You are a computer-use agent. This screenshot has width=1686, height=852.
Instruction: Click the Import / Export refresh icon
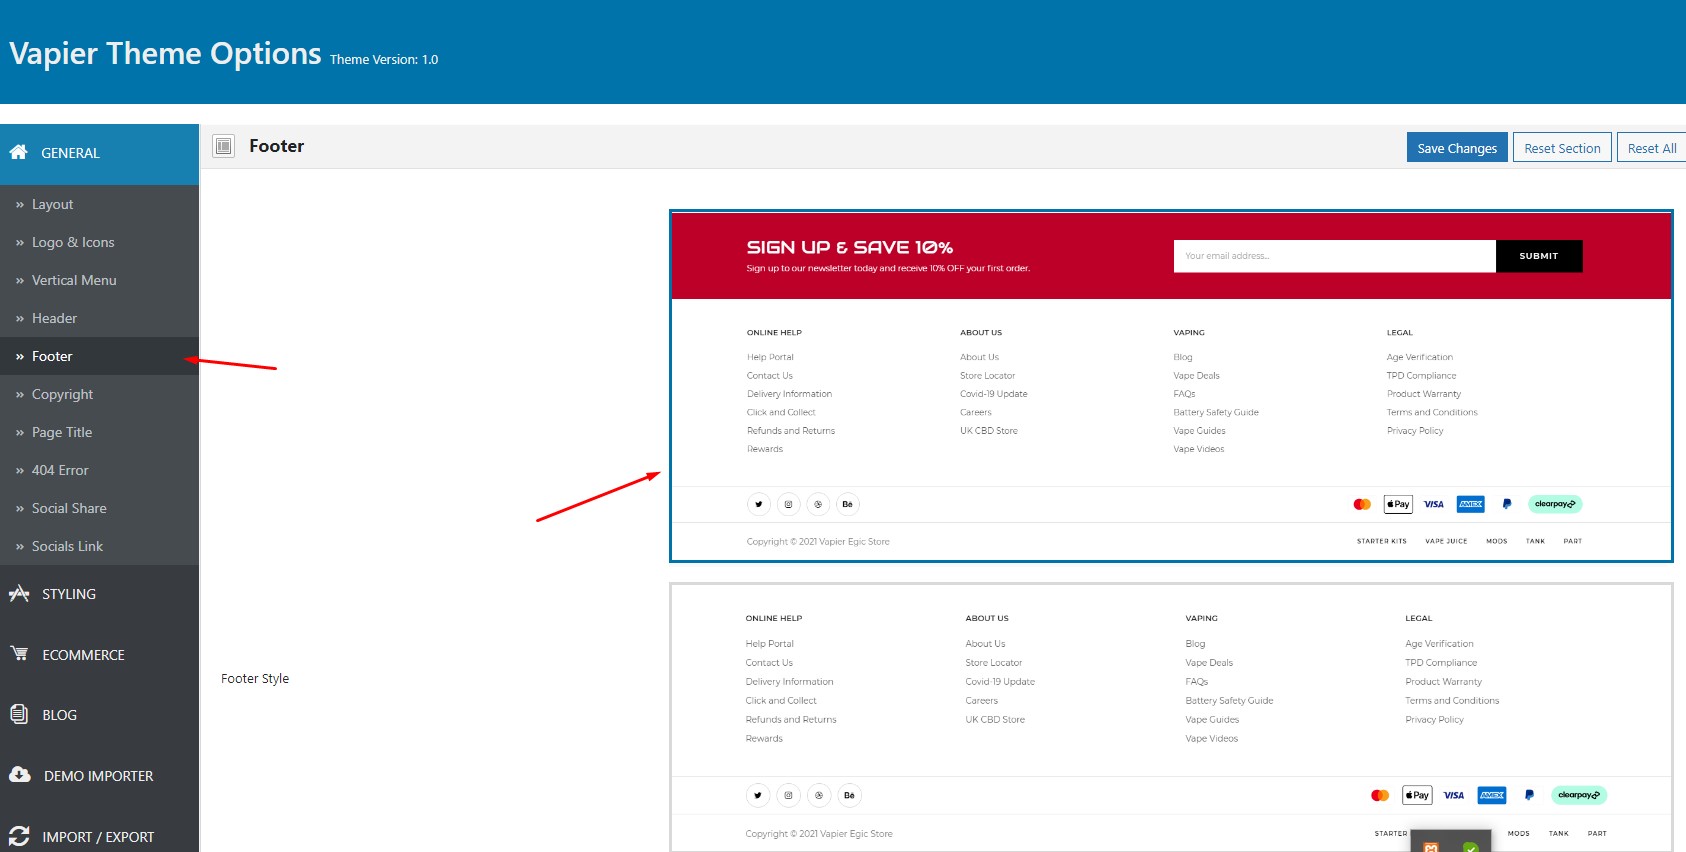coord(19,836)
